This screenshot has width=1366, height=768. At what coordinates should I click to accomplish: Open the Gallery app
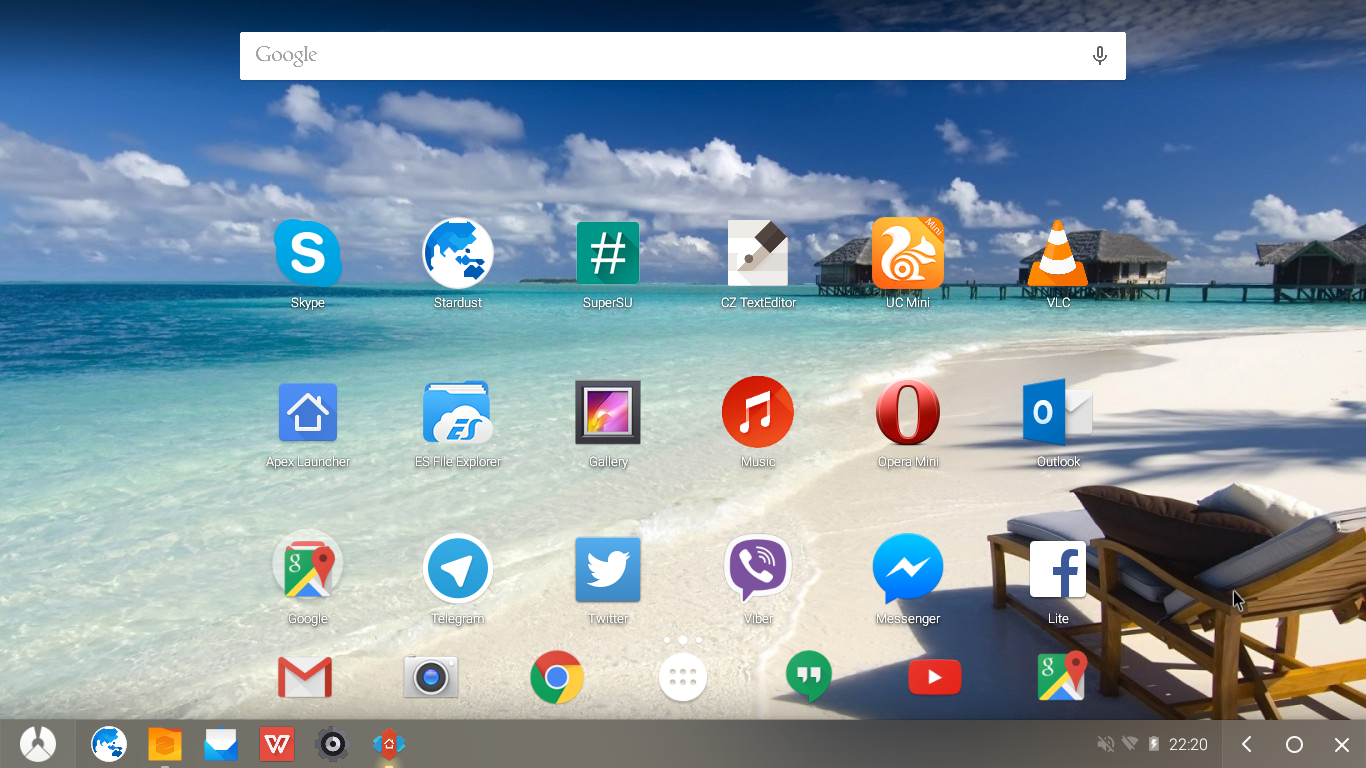click(608, 412)
